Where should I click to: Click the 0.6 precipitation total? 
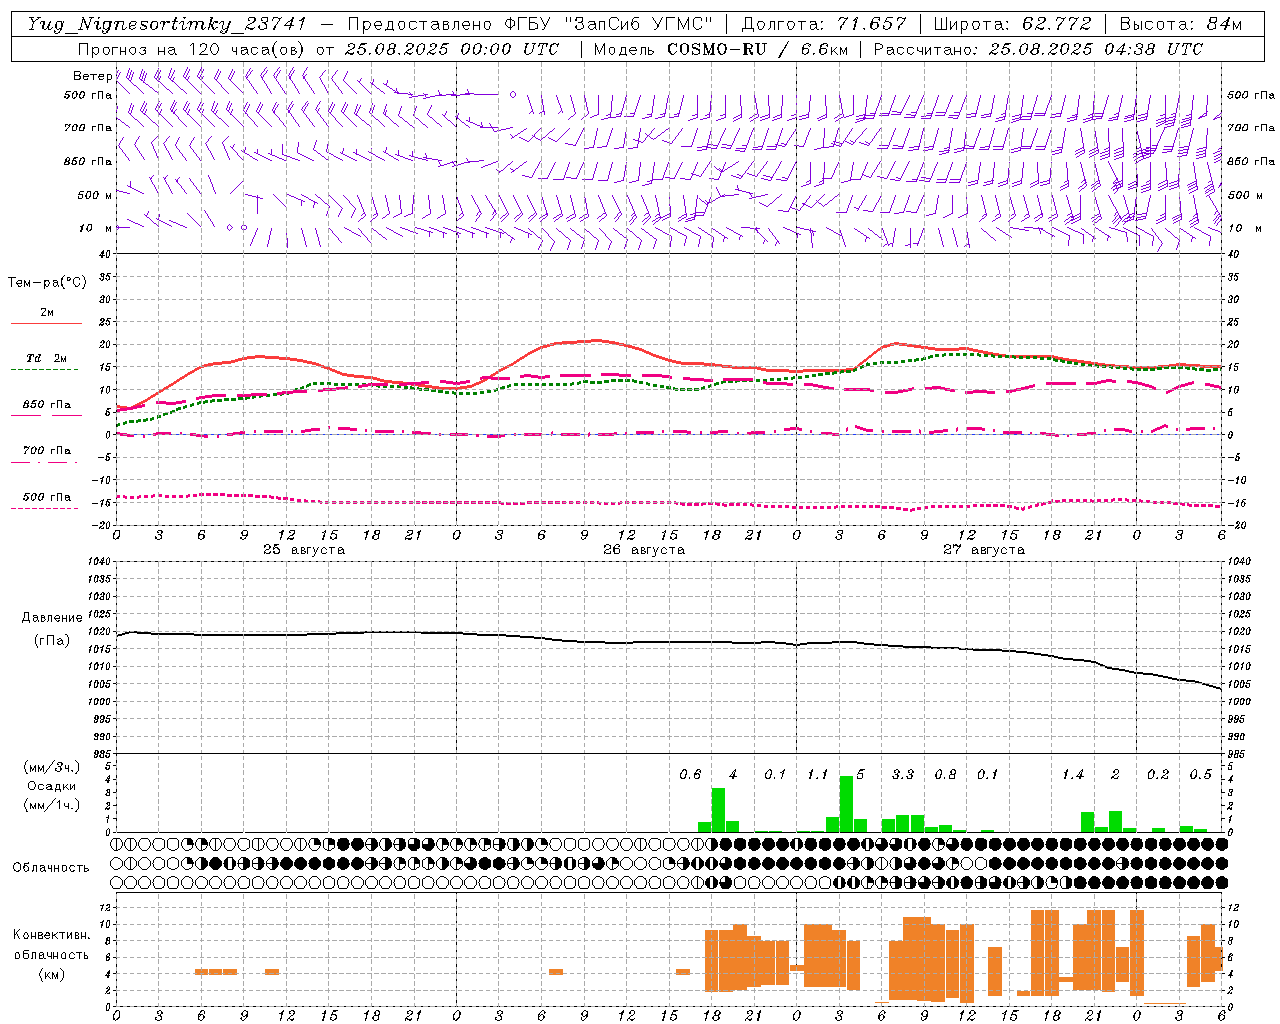(x=690, y=775)
